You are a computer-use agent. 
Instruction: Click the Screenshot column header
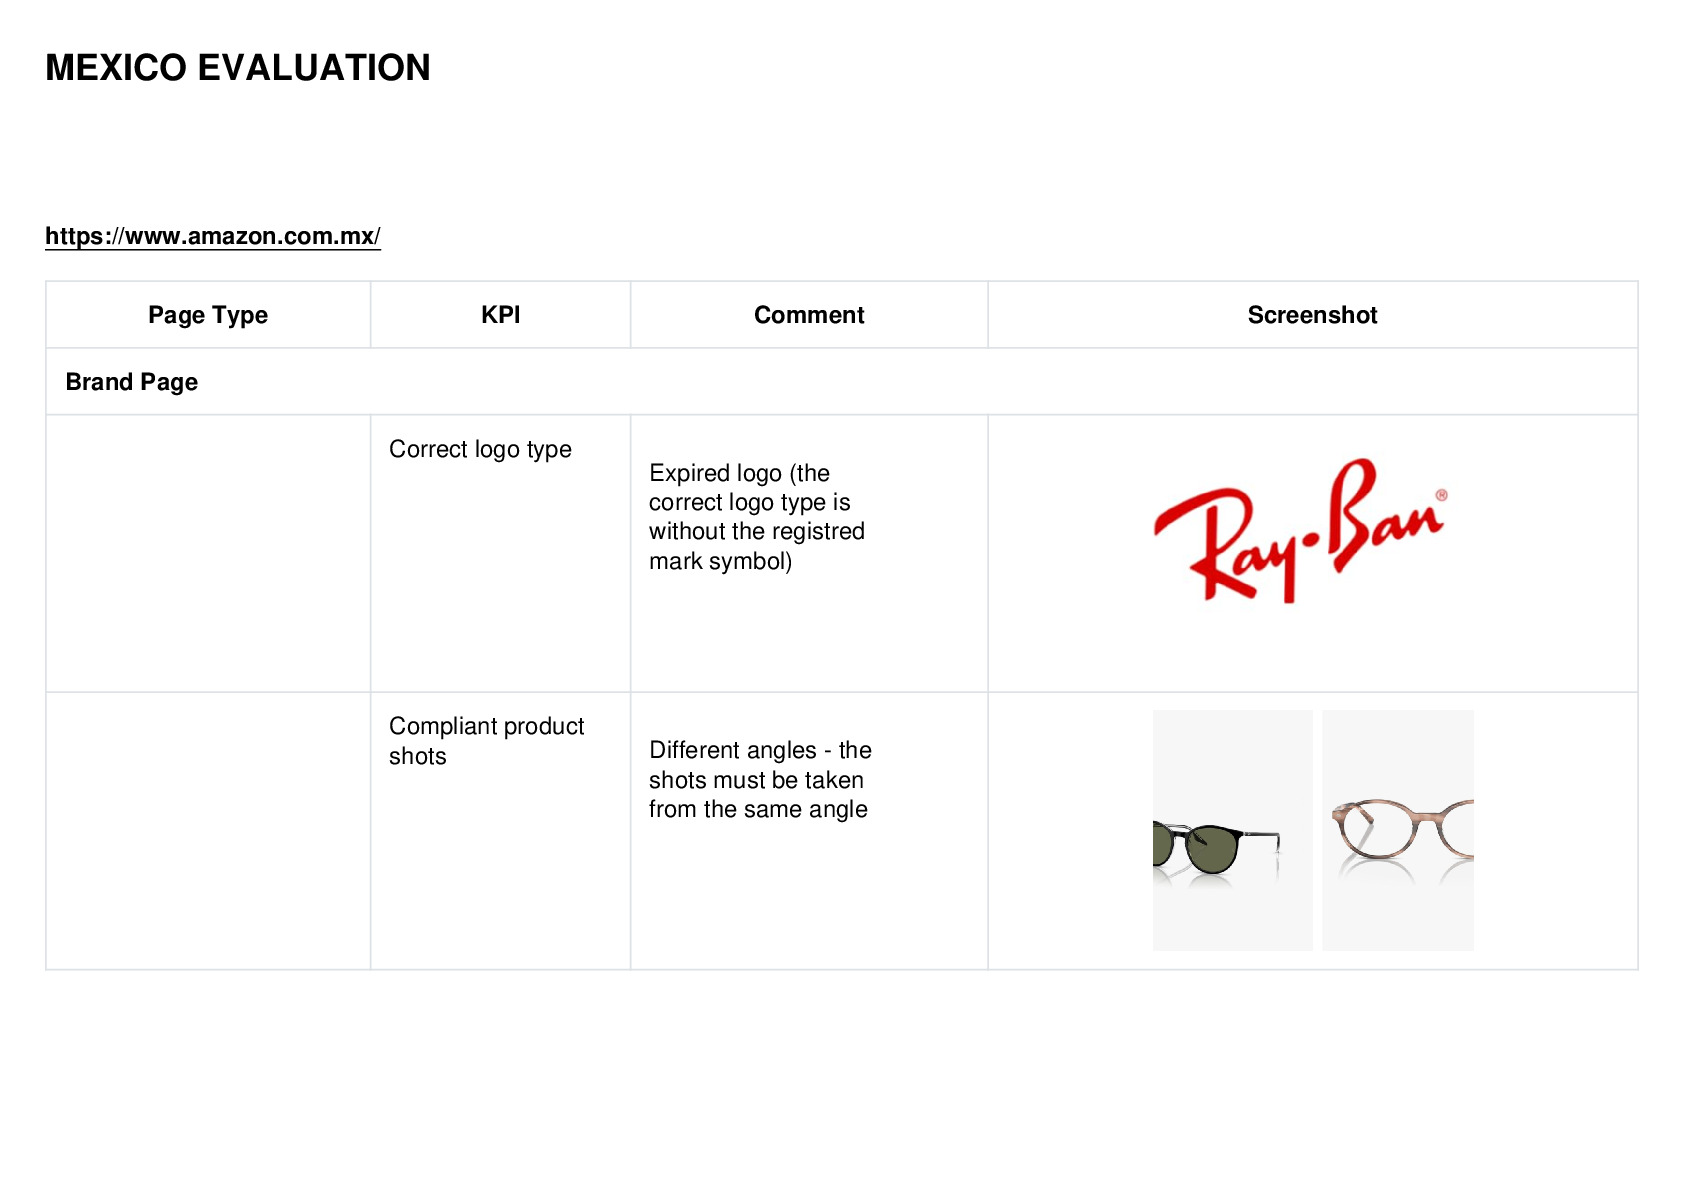tap(1312, 315)
